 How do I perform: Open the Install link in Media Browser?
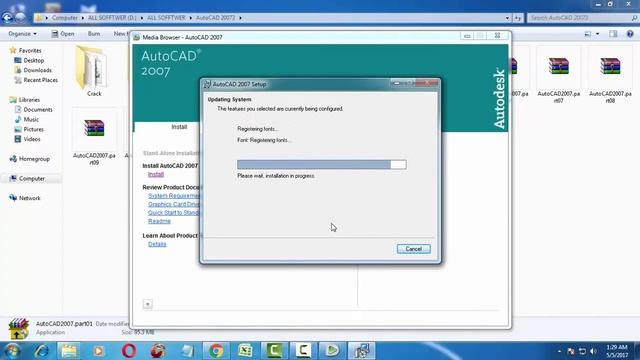pos(156,174)
